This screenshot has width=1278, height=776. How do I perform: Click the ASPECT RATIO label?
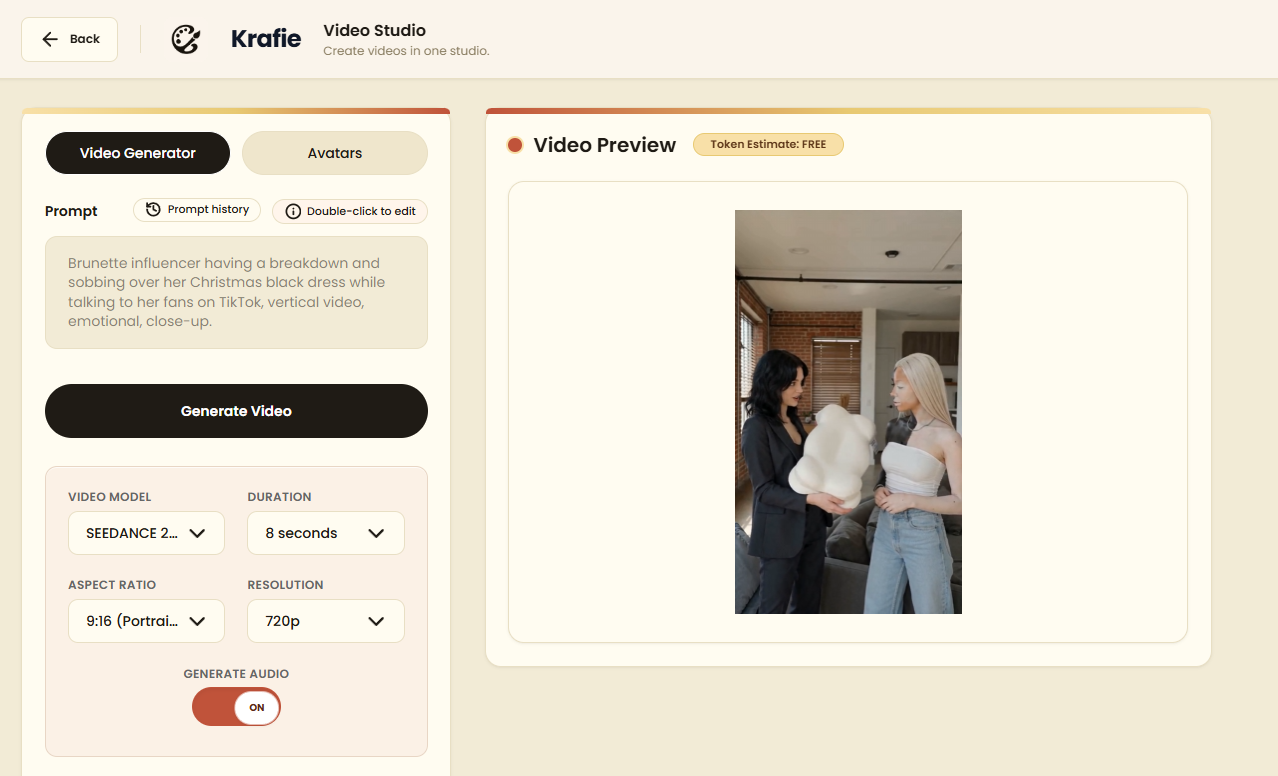click(112, 585)
